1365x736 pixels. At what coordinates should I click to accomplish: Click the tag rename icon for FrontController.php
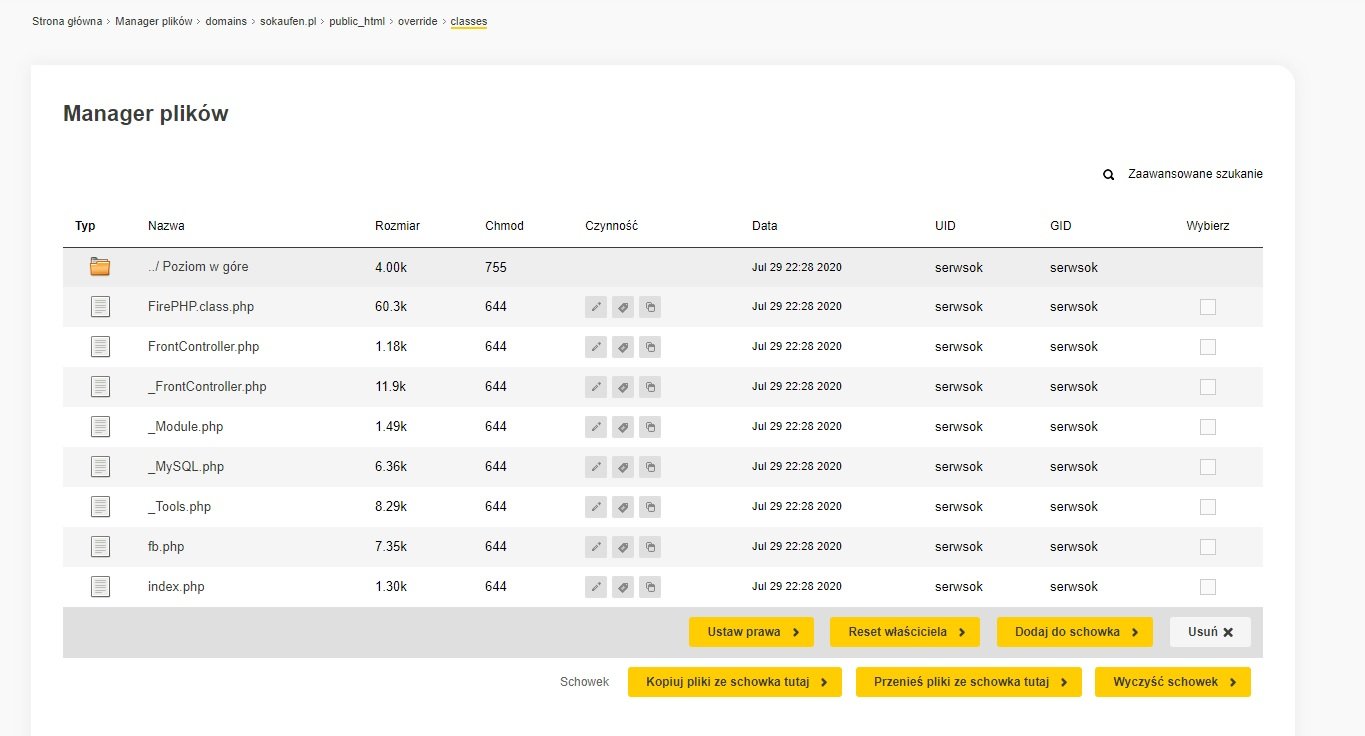[x=622, y=347]
